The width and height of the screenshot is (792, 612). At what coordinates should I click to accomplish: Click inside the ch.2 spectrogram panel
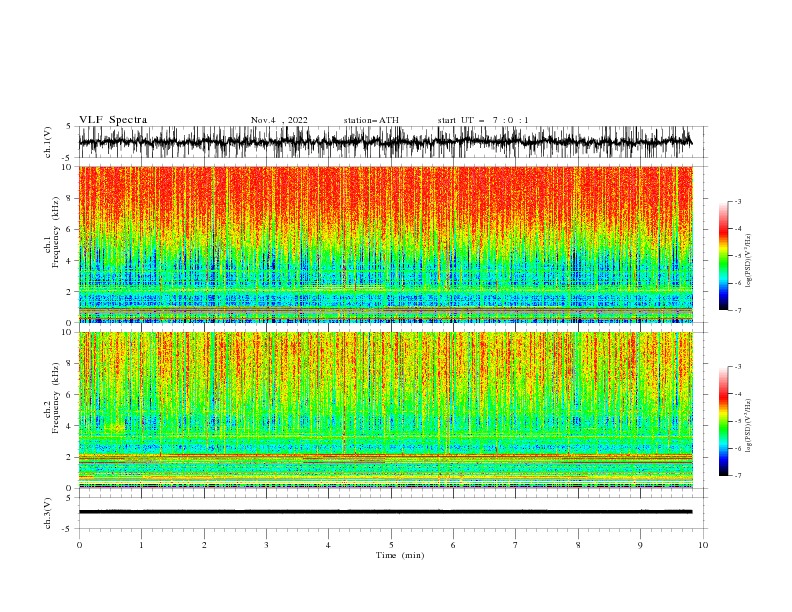coord(385,410)
